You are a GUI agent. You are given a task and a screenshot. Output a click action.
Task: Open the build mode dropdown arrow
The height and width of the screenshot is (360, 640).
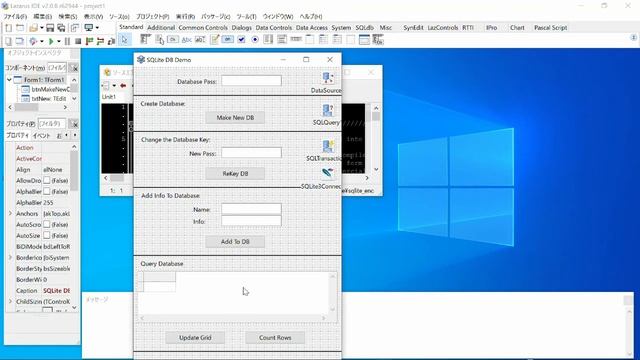(41, 42)
